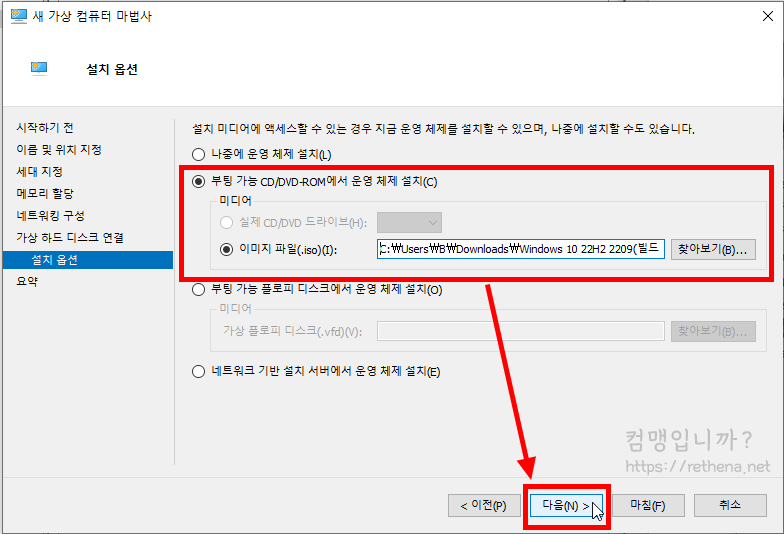Choose the '이미지 파일(.iso)' radio button
This screenshot has width=784, height=534.
tap(226, 250)
